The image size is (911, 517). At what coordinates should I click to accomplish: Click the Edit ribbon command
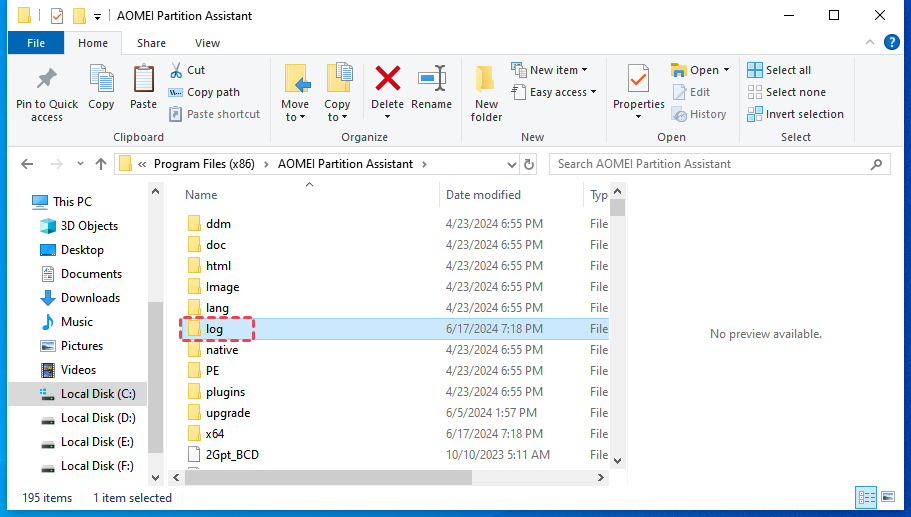[691, 92]
